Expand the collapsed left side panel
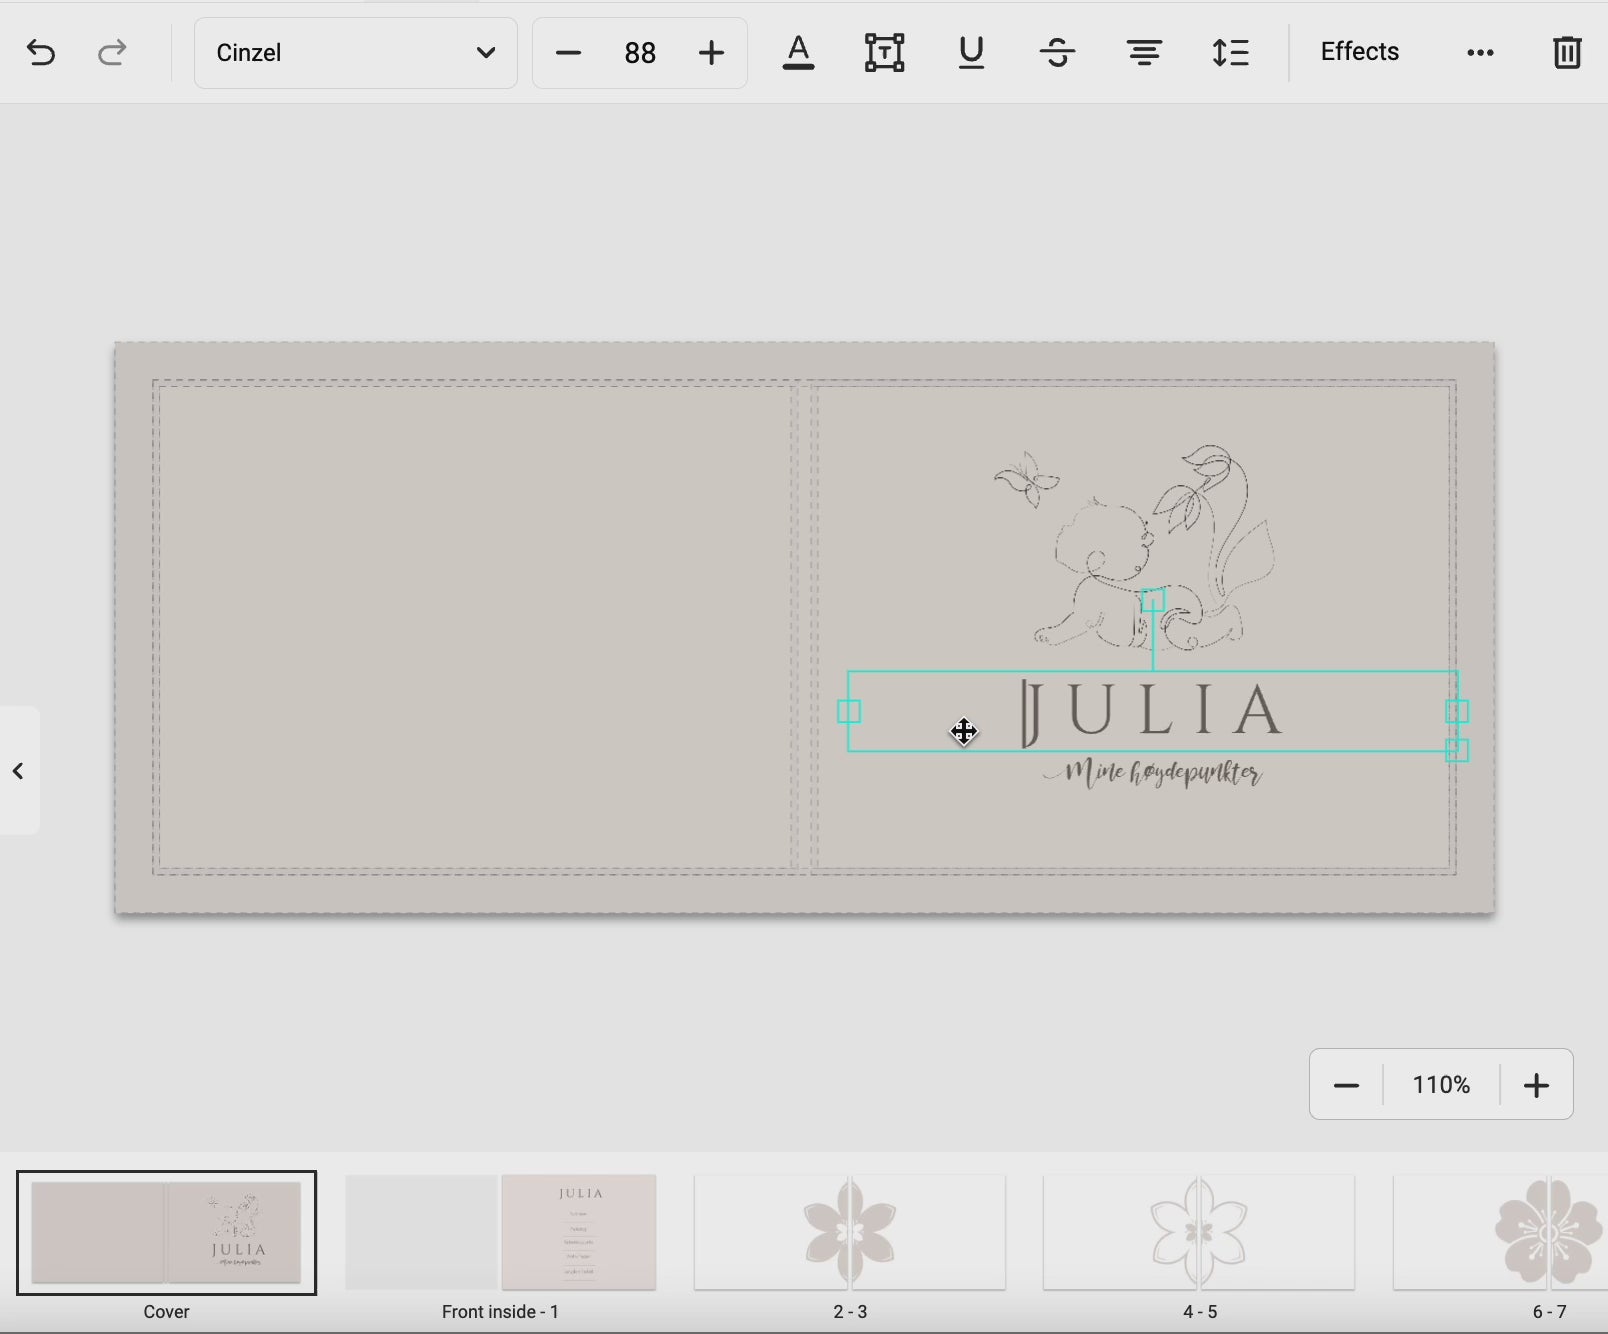This screenshot has width=1608, height=1334. pyautogui.click(x=18, y=771)
